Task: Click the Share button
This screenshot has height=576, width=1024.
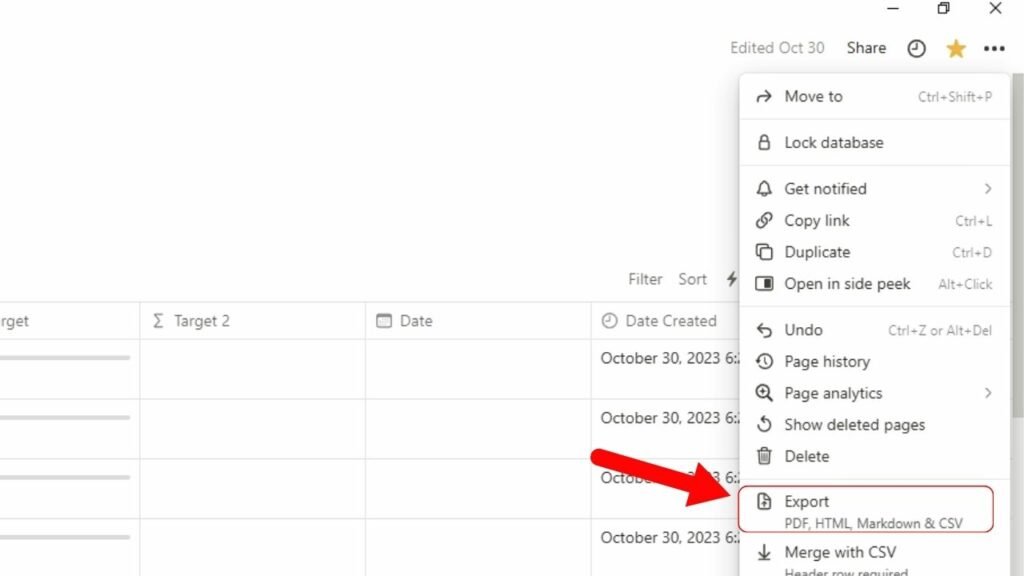Action: [866, 48]
